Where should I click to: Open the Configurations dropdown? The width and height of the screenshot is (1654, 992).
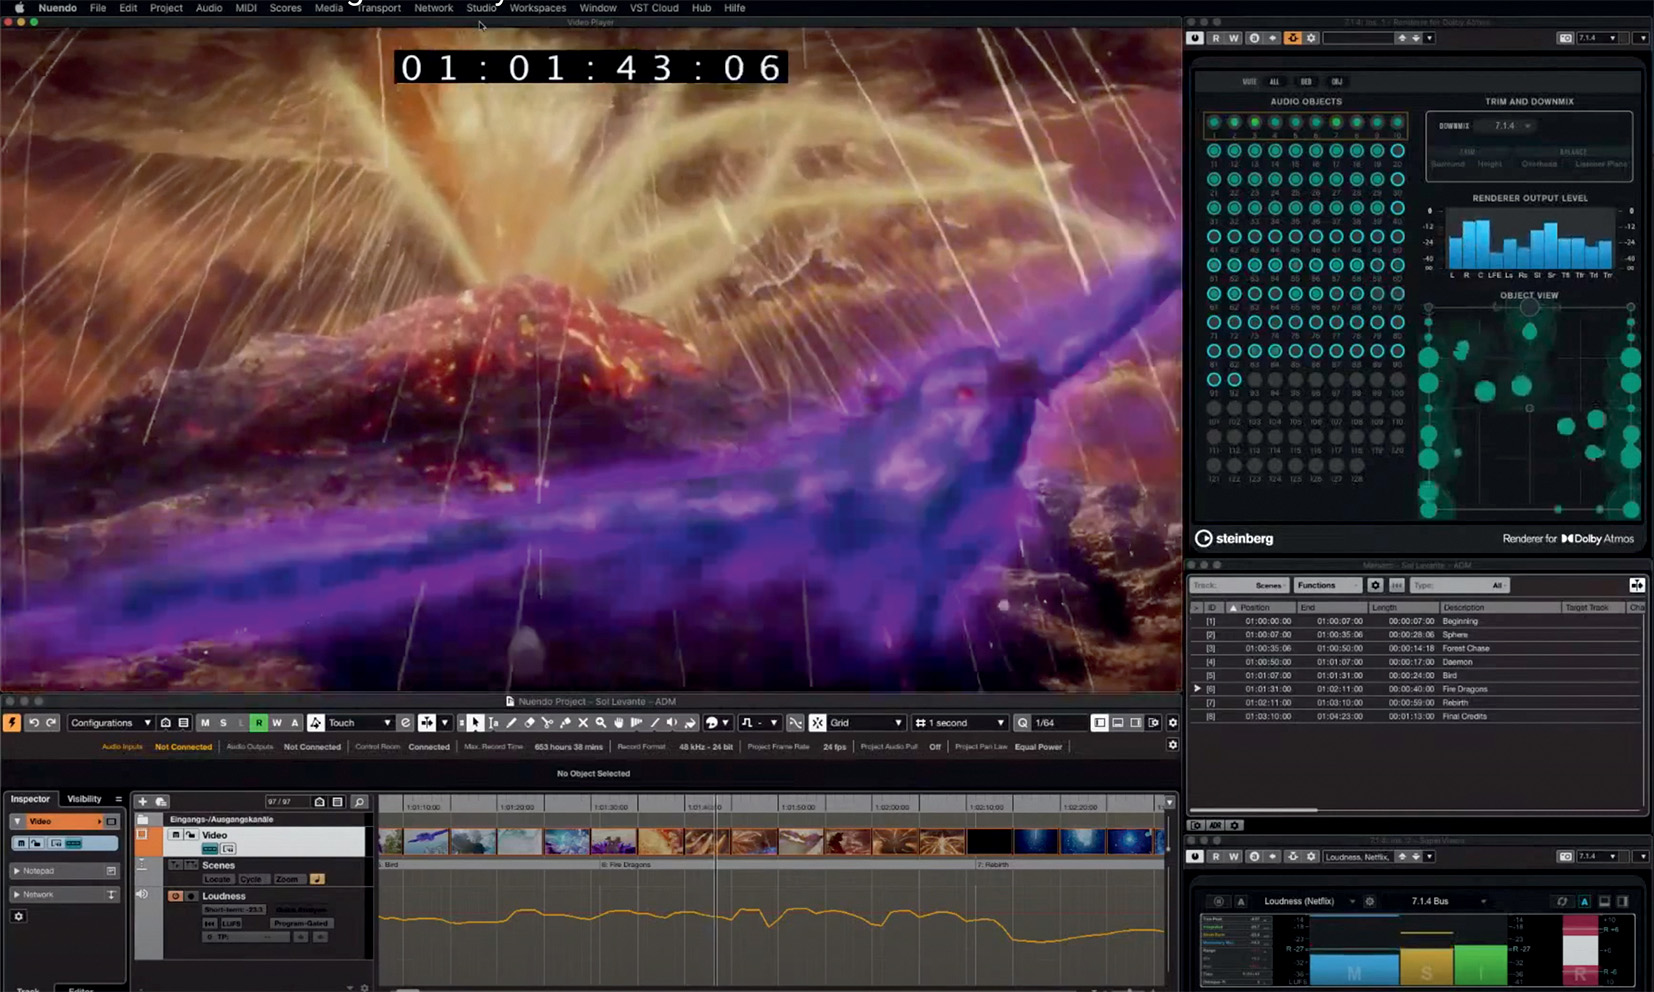(x=110, y=723)
